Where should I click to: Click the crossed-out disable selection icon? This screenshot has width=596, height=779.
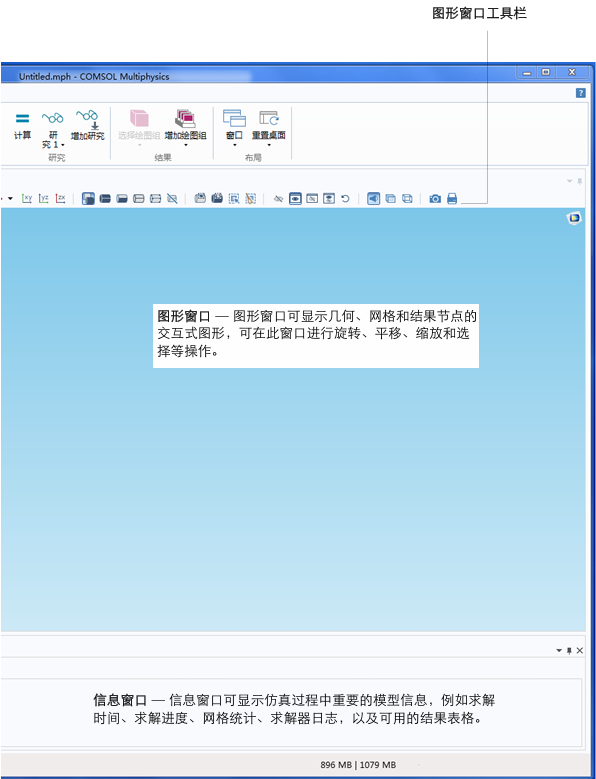point(172,199)
